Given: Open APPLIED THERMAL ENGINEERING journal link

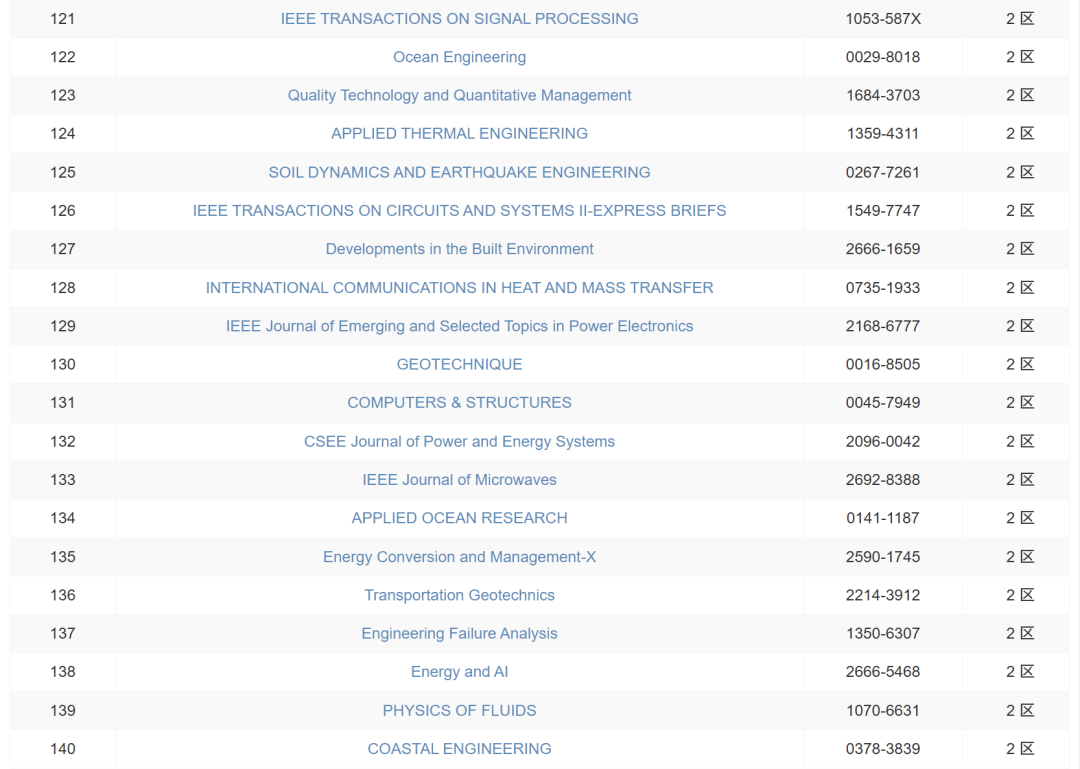Looking at the screenshot, I should pyautogui.click(x=459, y=134).
